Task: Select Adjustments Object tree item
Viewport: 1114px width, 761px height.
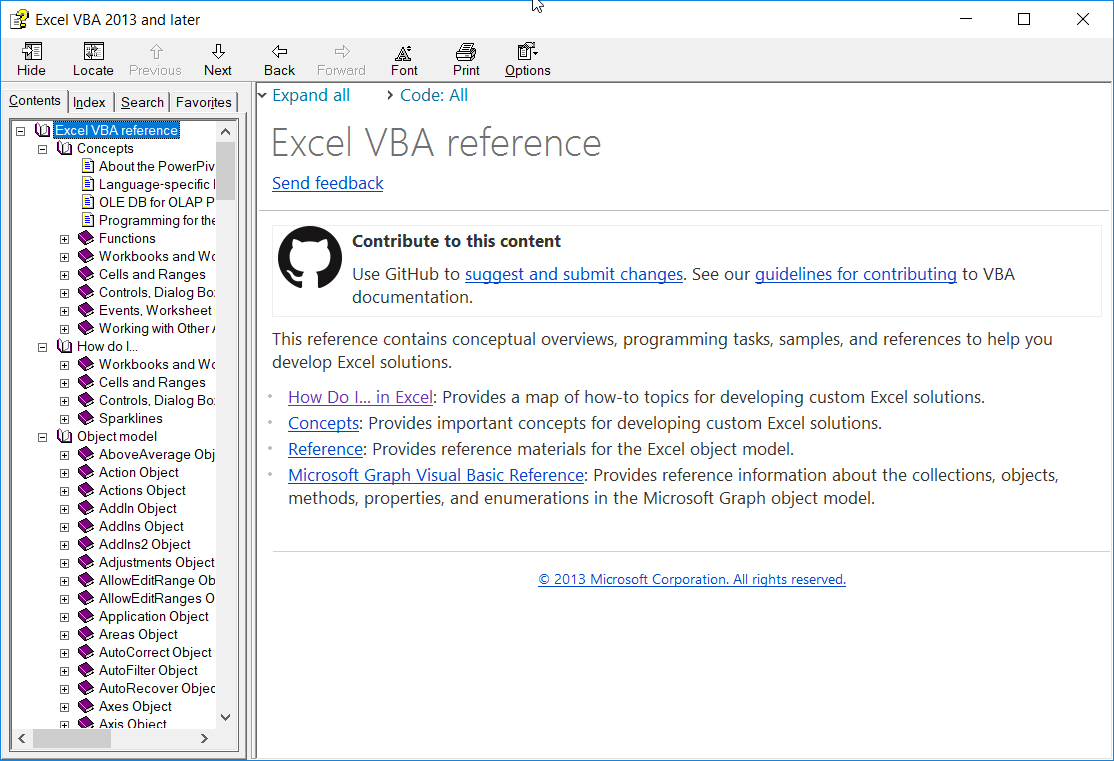Action: [x=156, y=562]
